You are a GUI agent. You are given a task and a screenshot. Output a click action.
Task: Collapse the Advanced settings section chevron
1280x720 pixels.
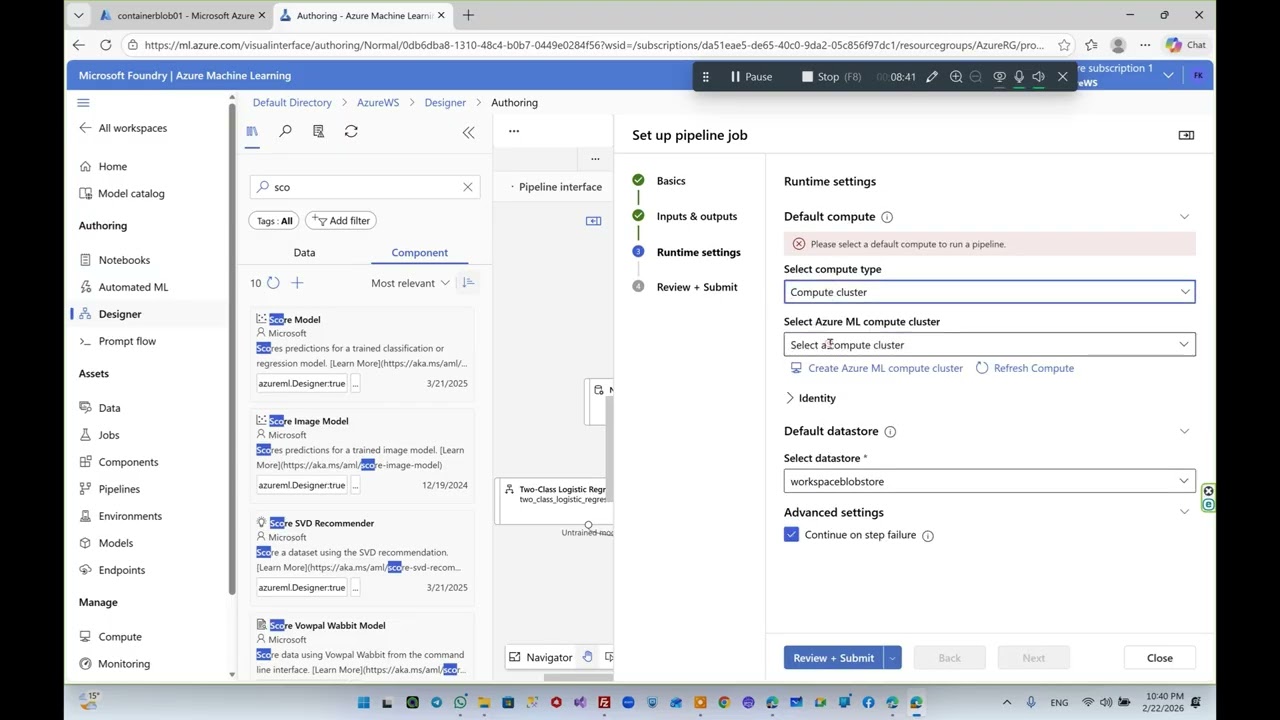tap(1184, 512)
